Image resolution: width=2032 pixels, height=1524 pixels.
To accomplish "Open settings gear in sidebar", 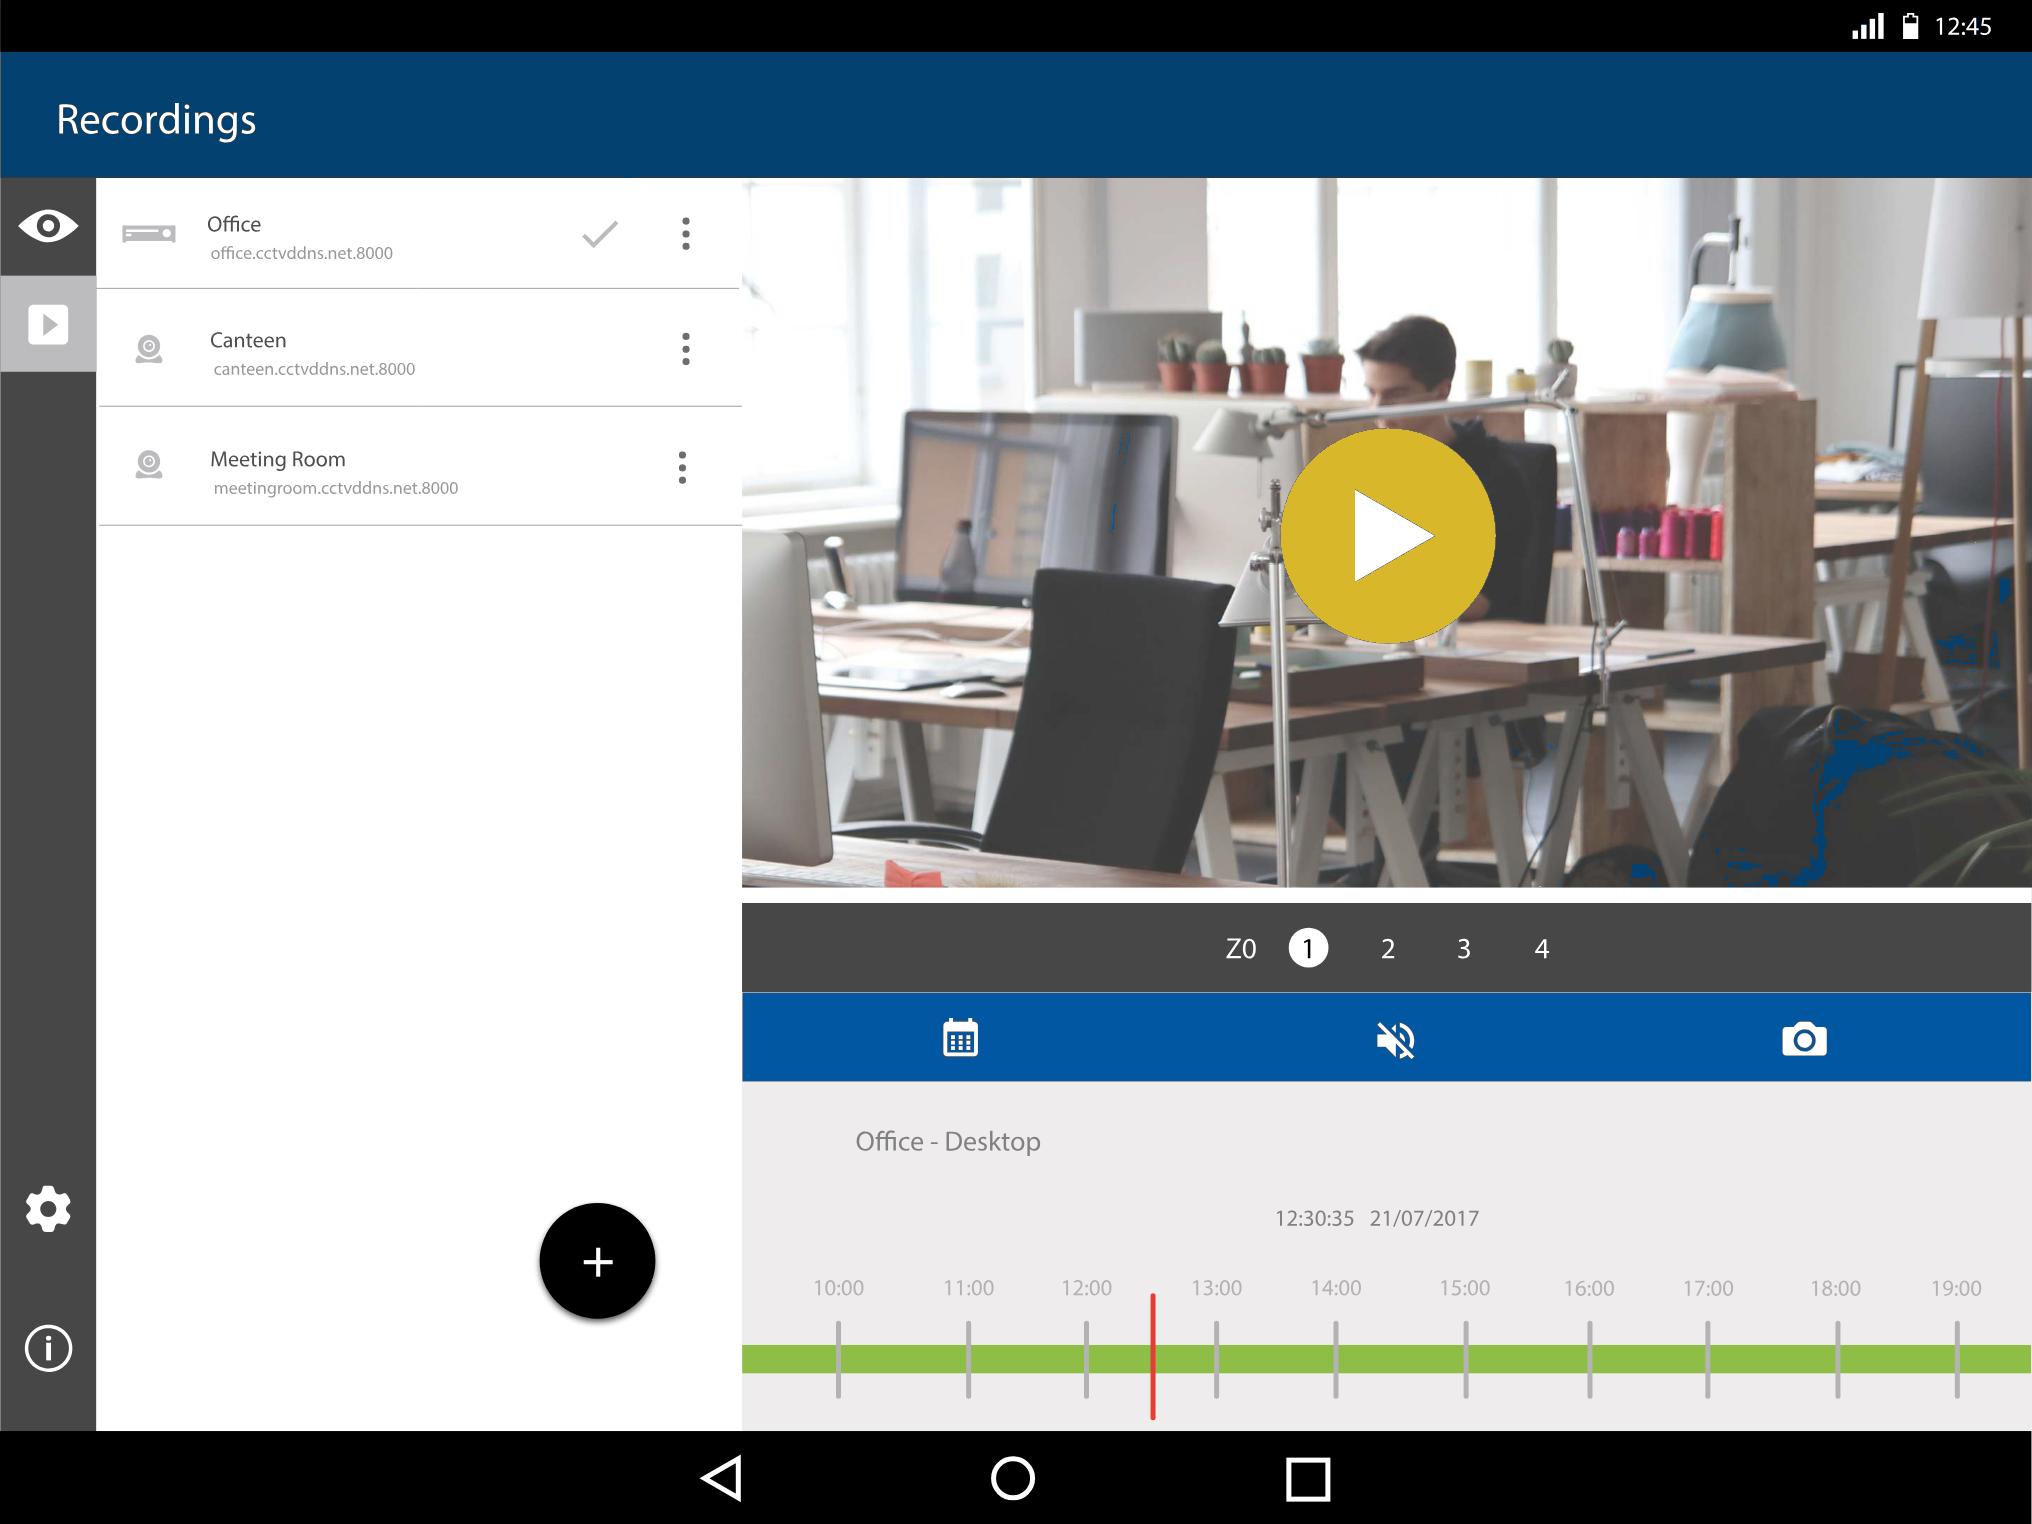I will pyautogui.click(x=48, y=1209).
